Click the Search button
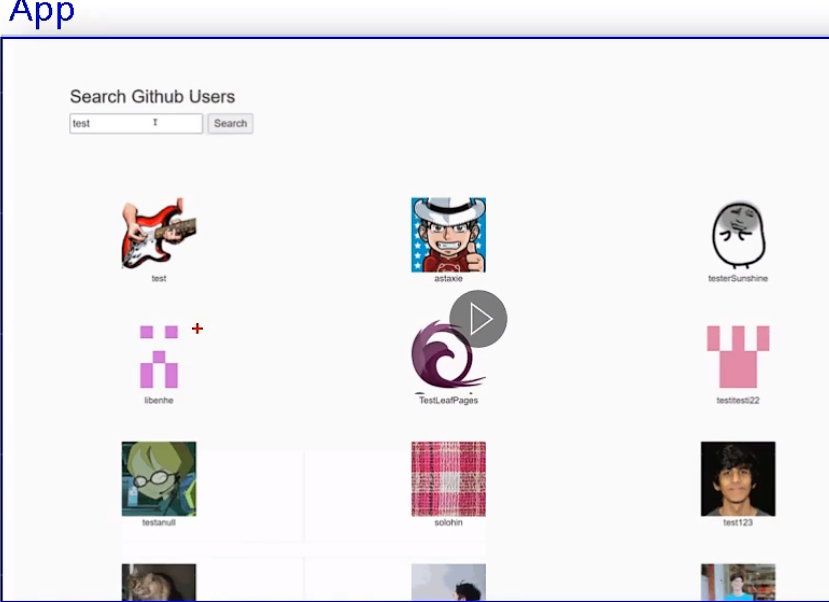 230,123
